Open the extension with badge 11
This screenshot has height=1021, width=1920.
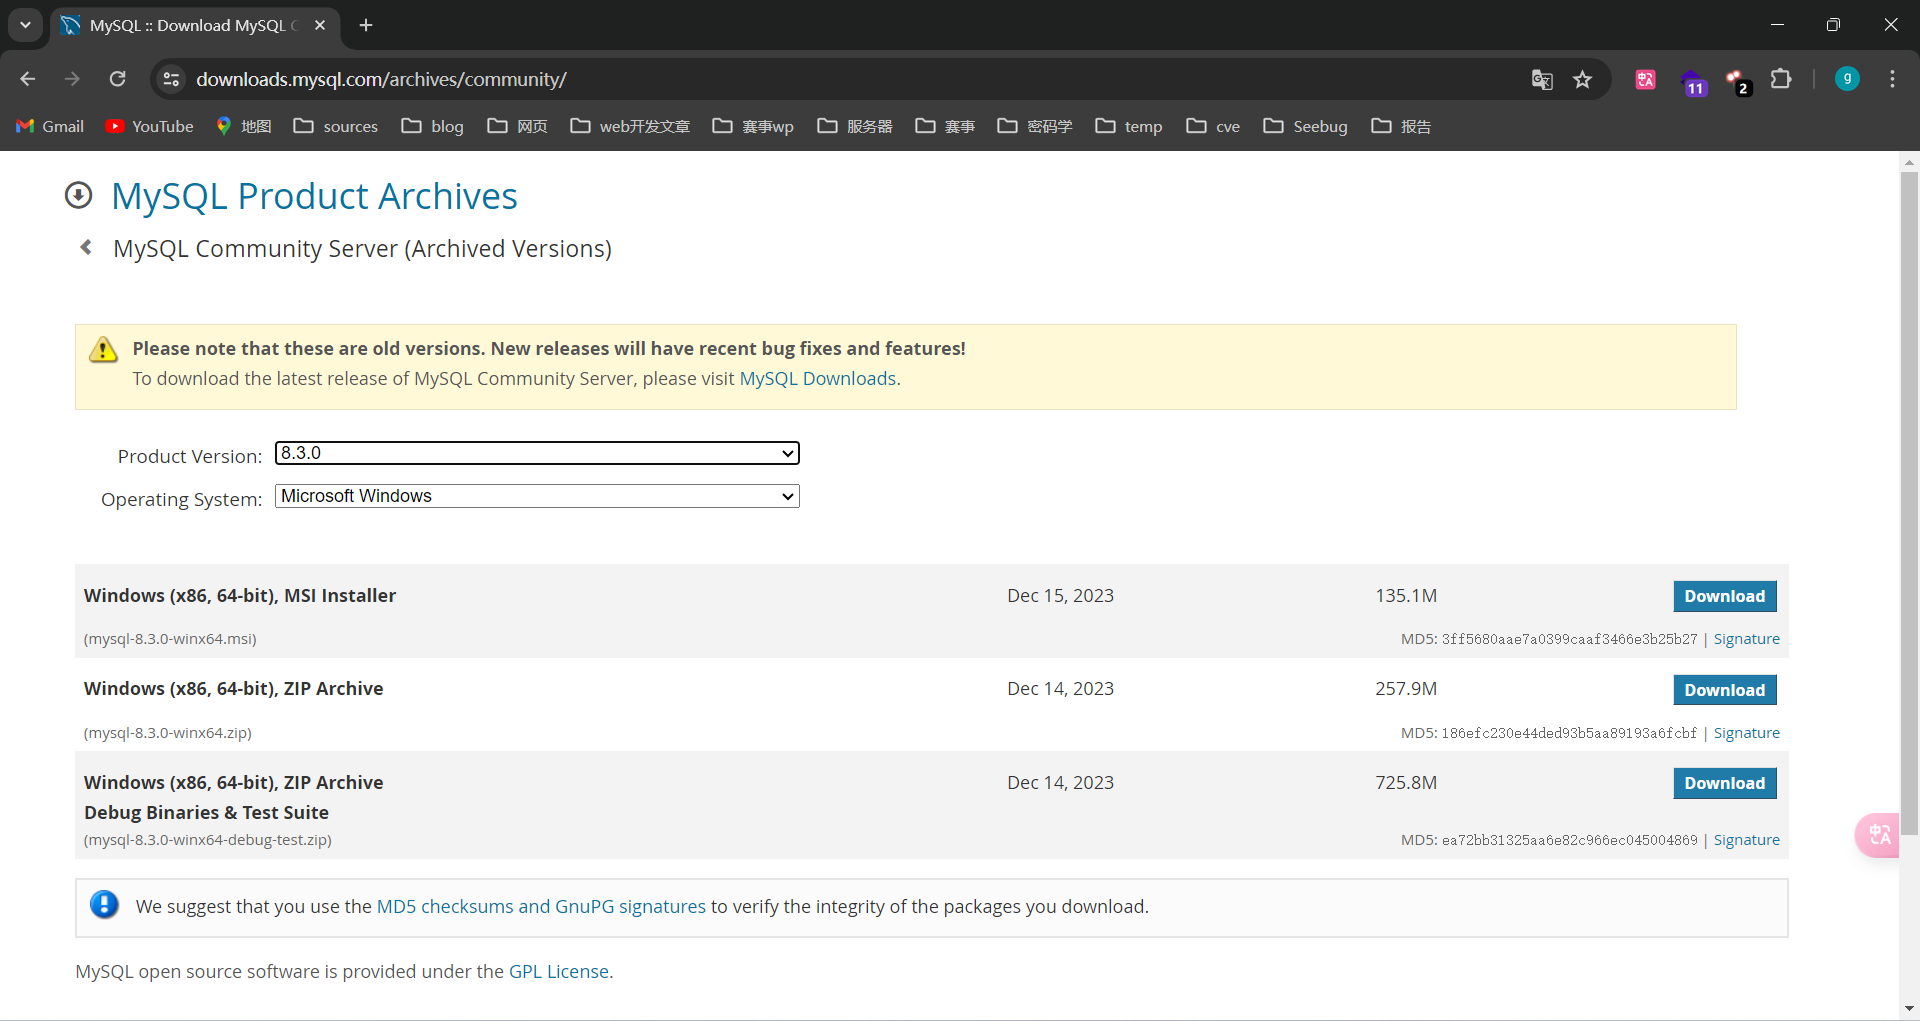(1693, 82)
